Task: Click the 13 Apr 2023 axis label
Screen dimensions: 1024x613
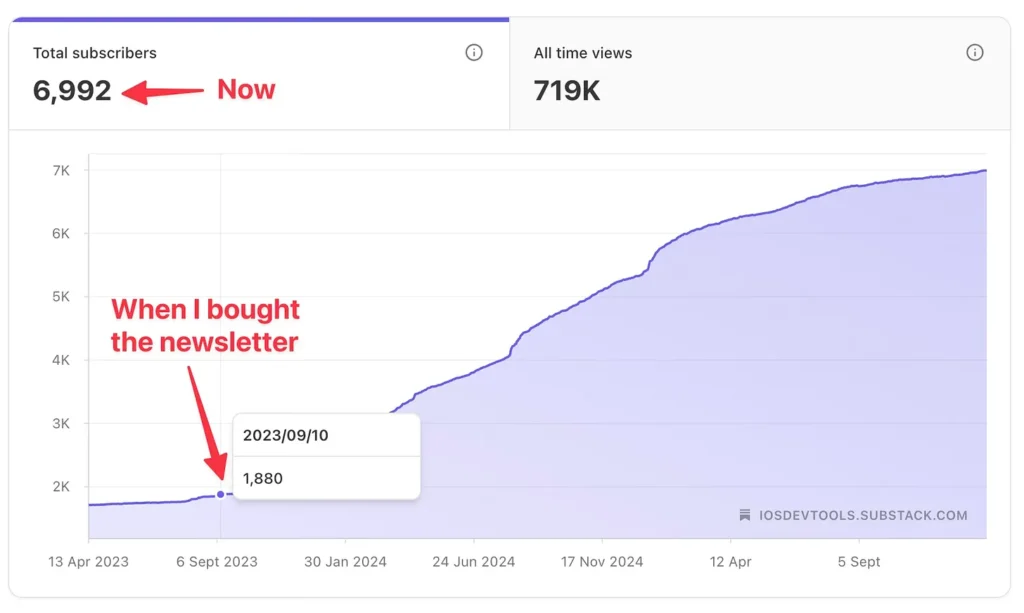Action: [x=88, y=561]
